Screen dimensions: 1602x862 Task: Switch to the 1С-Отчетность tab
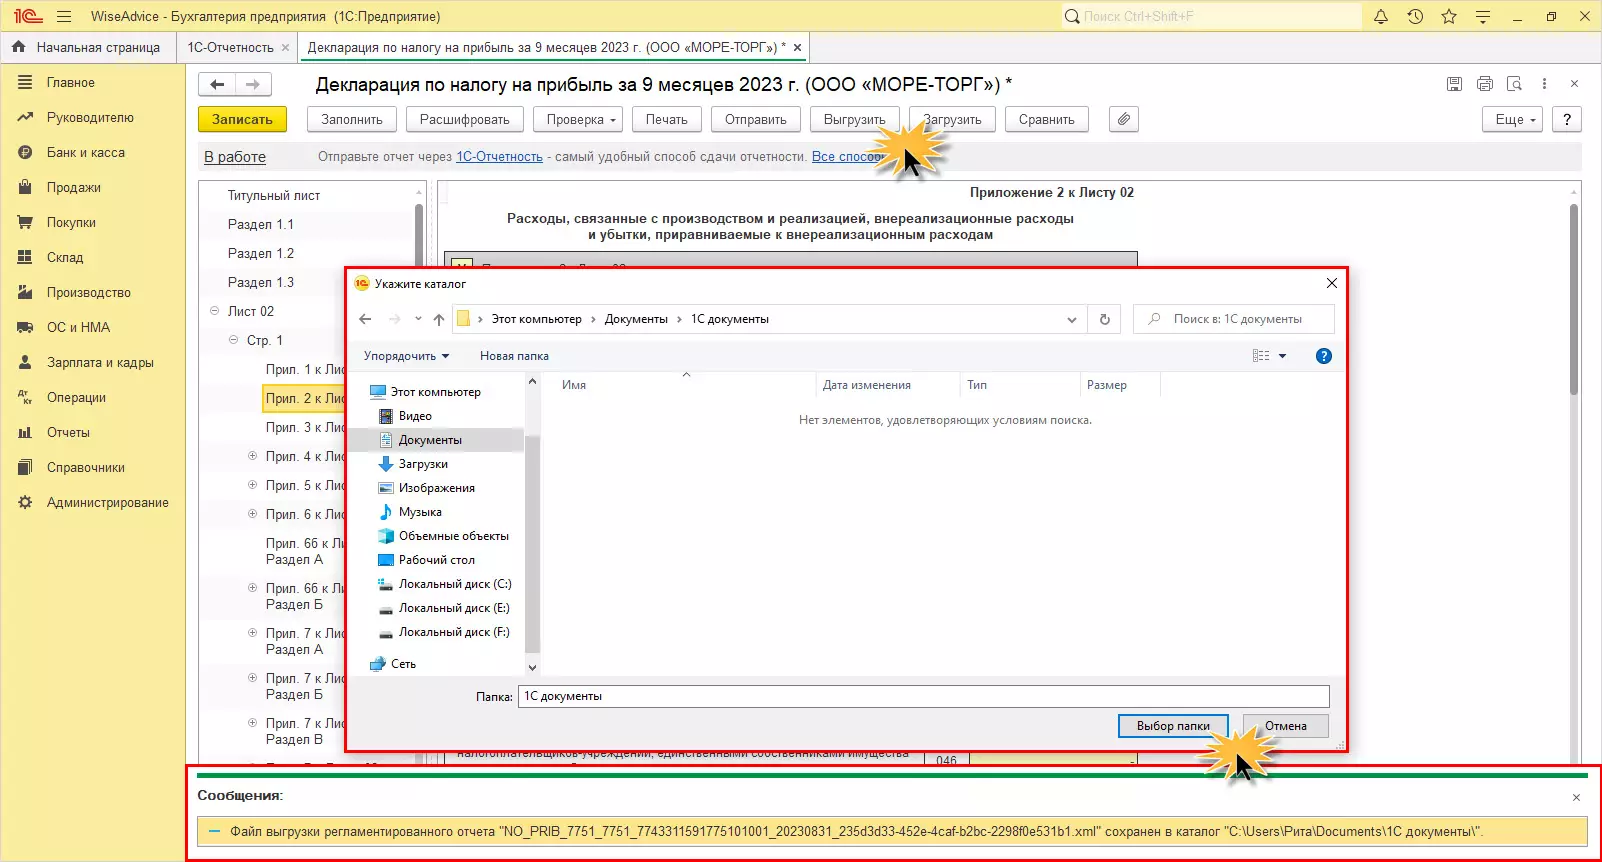click(x=230, y=47)
